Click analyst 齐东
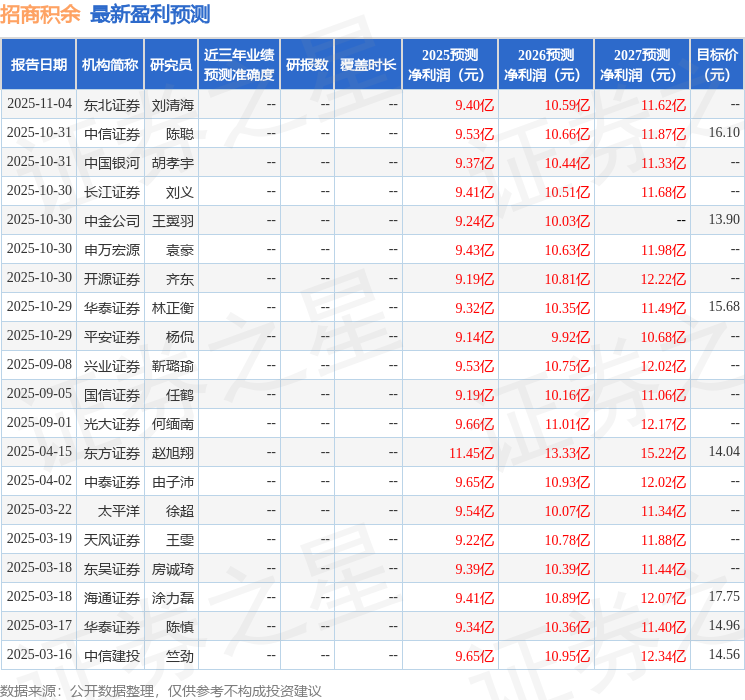Screen dimensions: 745x700 point(180,279)
